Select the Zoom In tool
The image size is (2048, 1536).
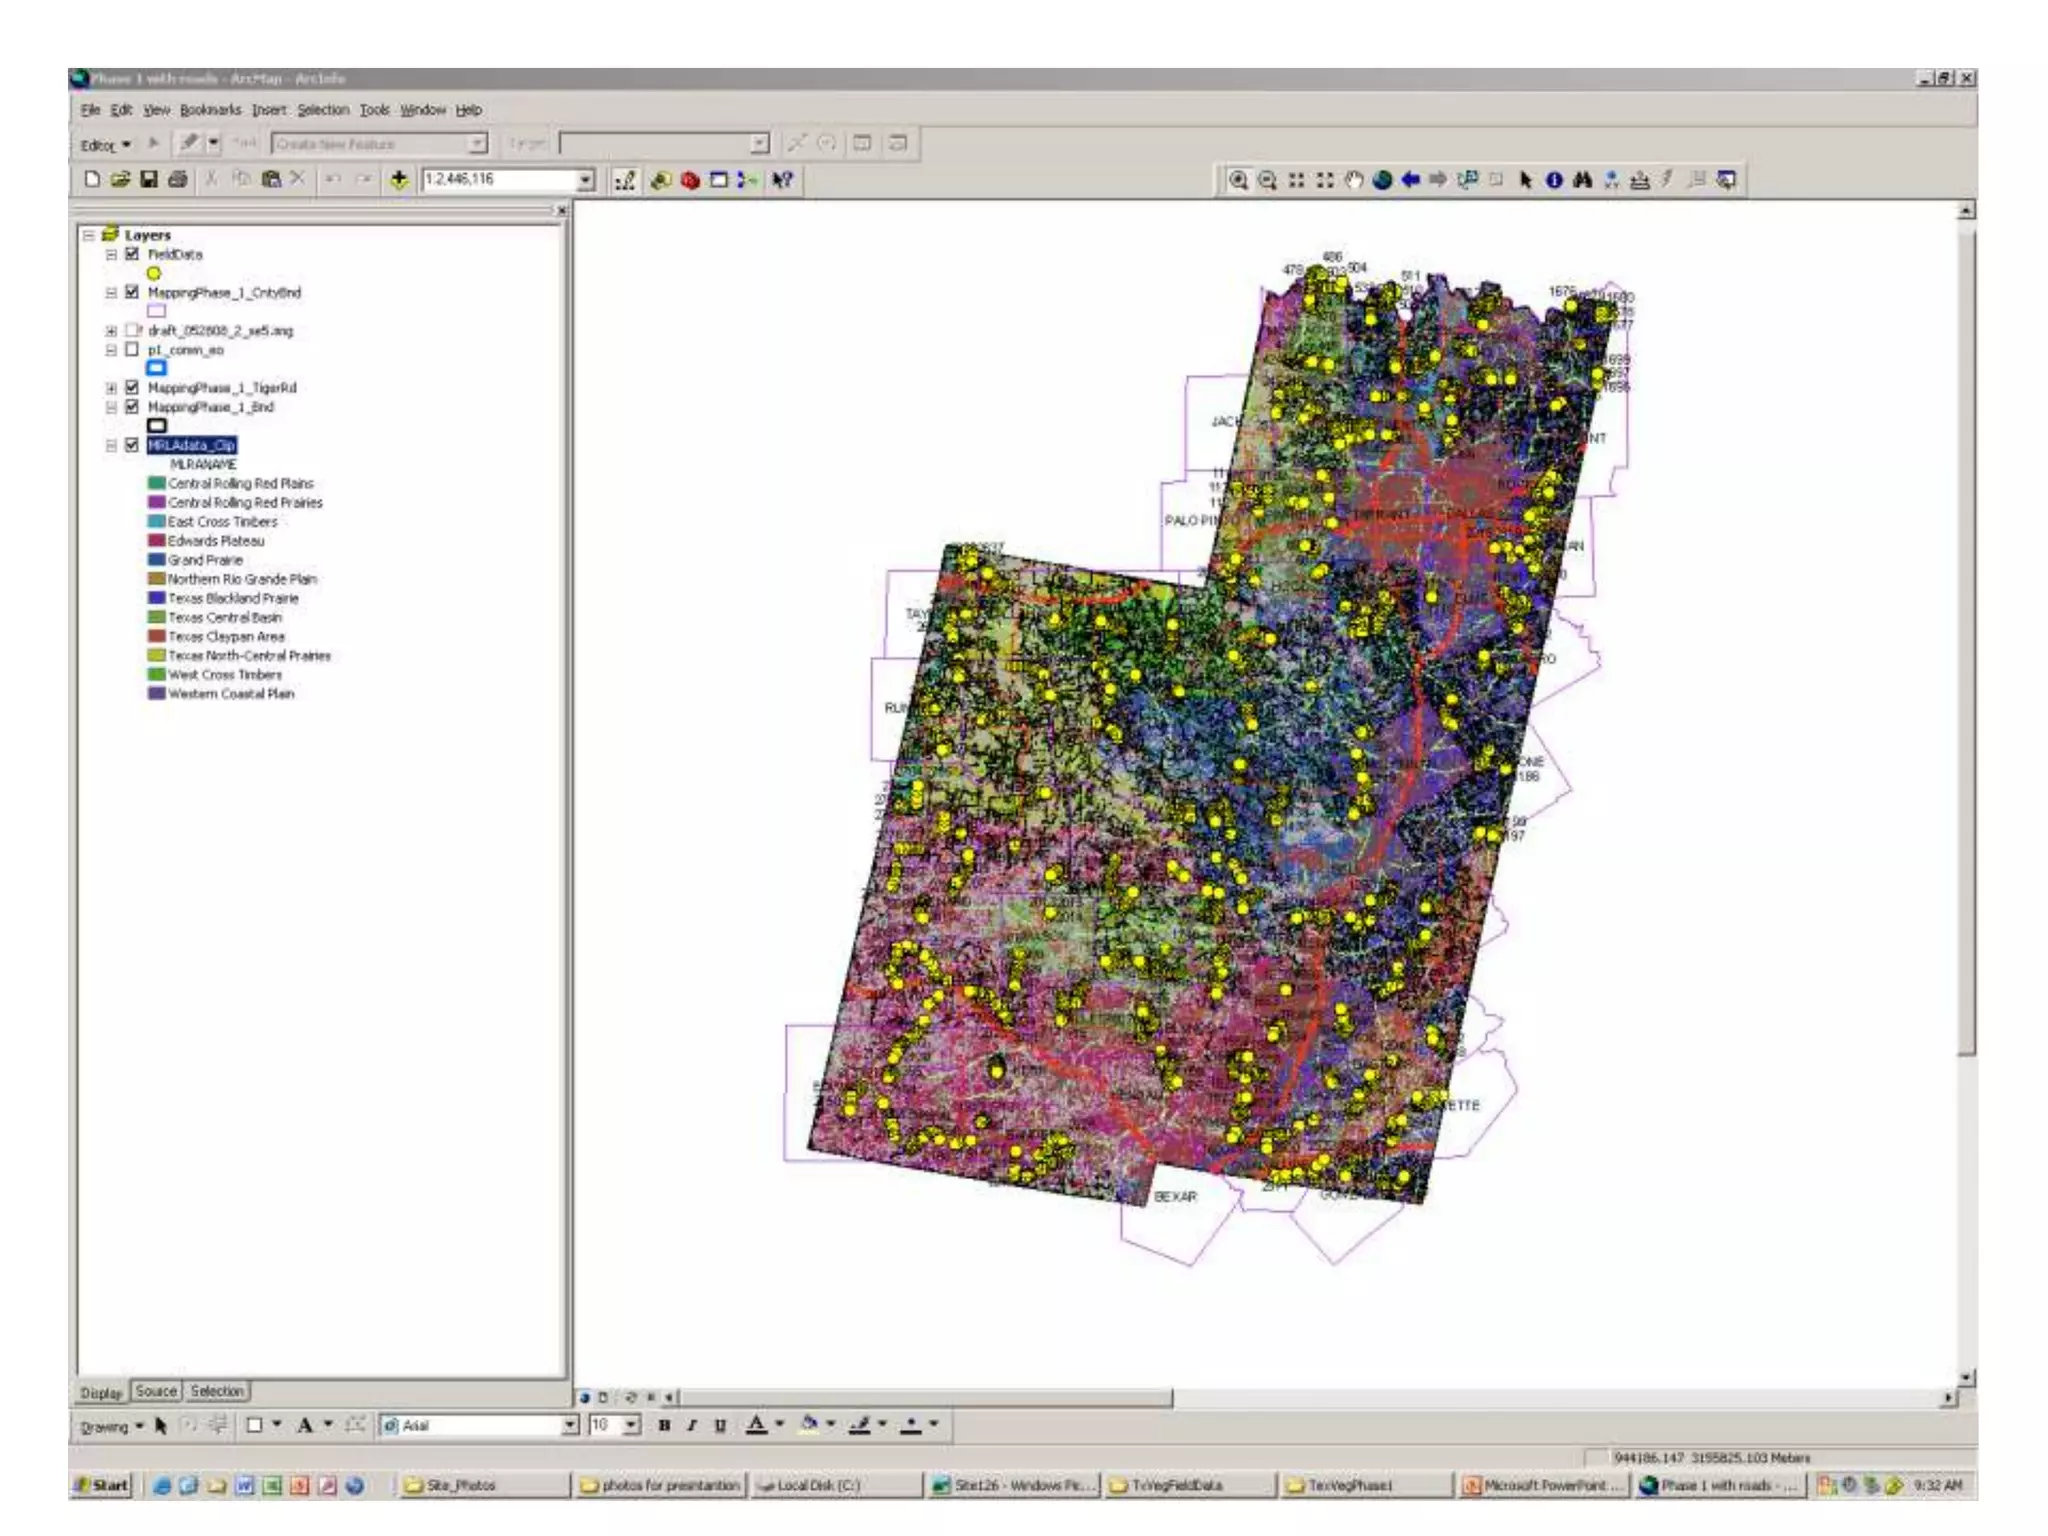1238,180
